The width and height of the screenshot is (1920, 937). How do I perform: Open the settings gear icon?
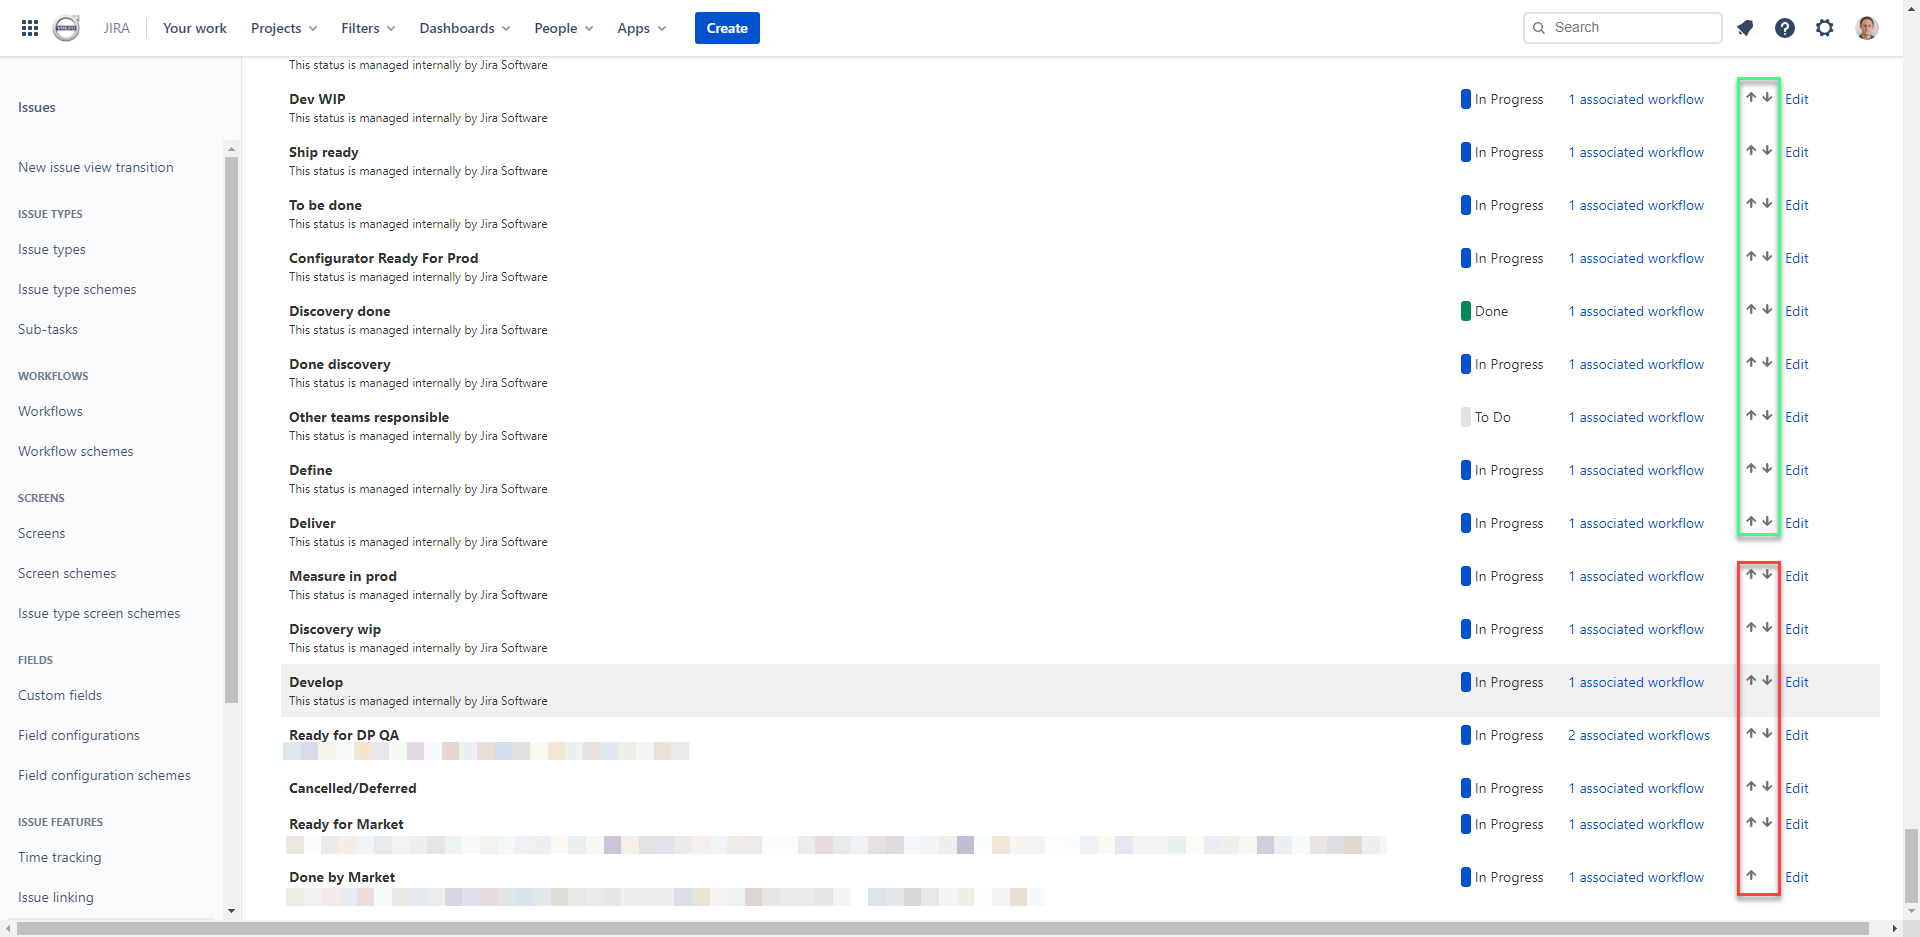pyautogui.click(x=1825, y=28)
